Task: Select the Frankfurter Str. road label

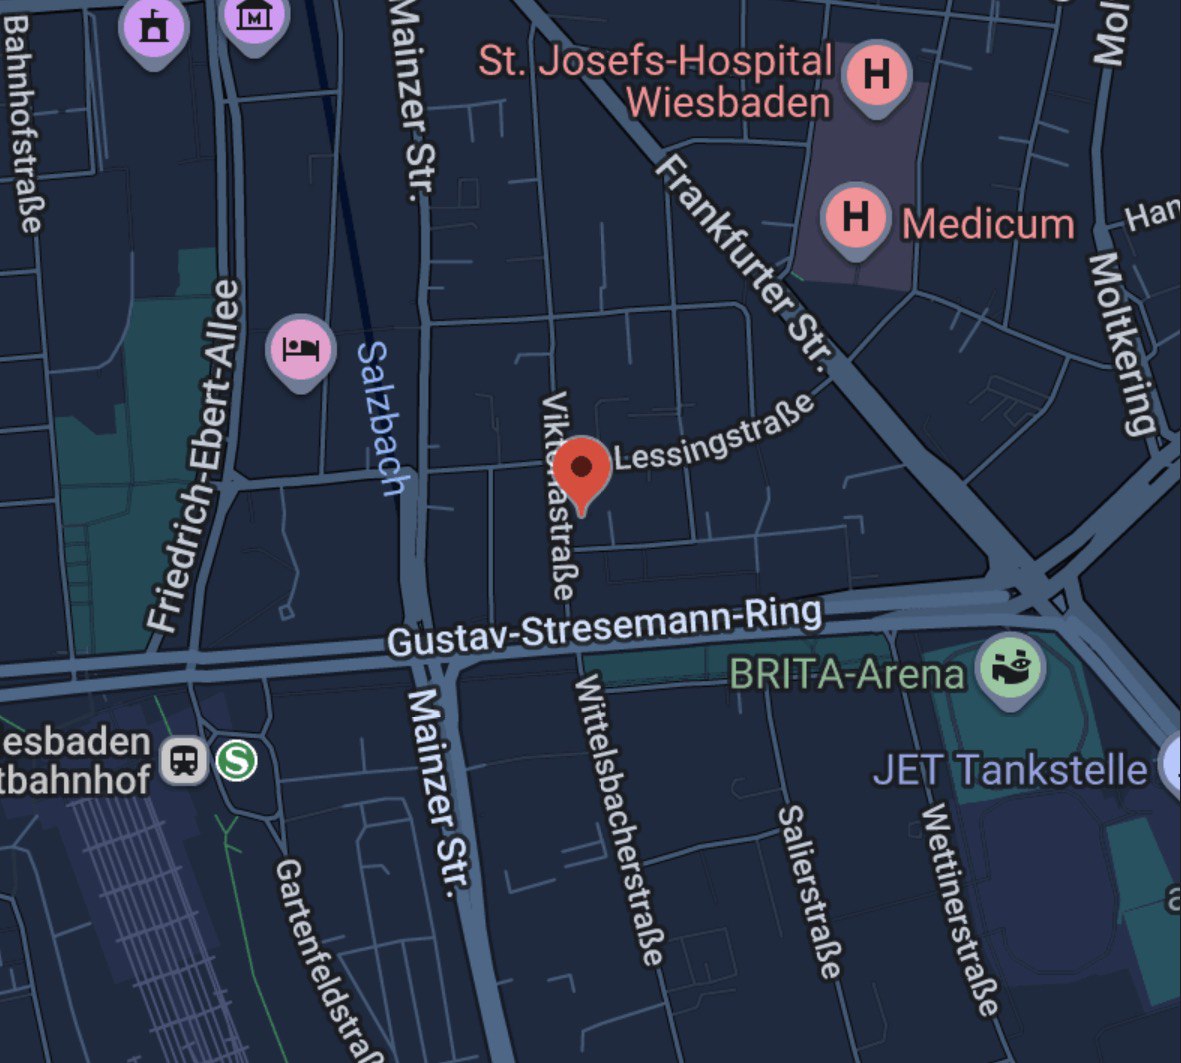Action: 745,264
